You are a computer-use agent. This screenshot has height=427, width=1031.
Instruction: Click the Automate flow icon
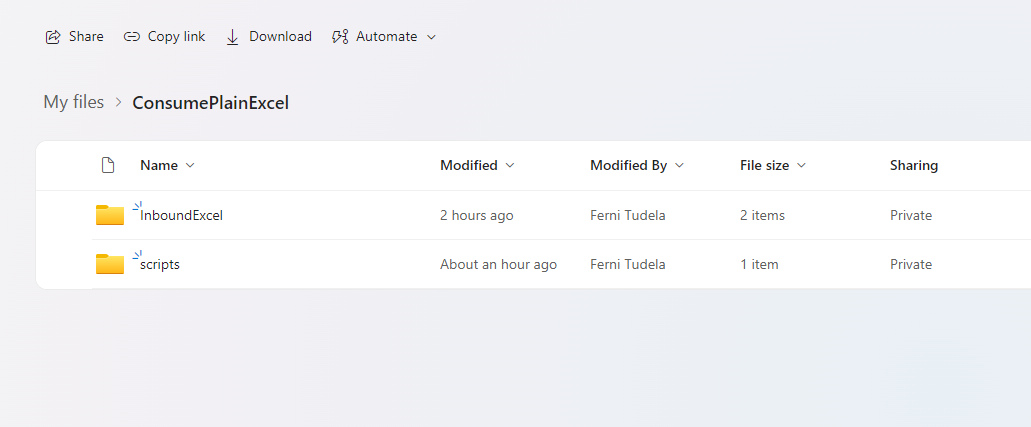point(340,37)
